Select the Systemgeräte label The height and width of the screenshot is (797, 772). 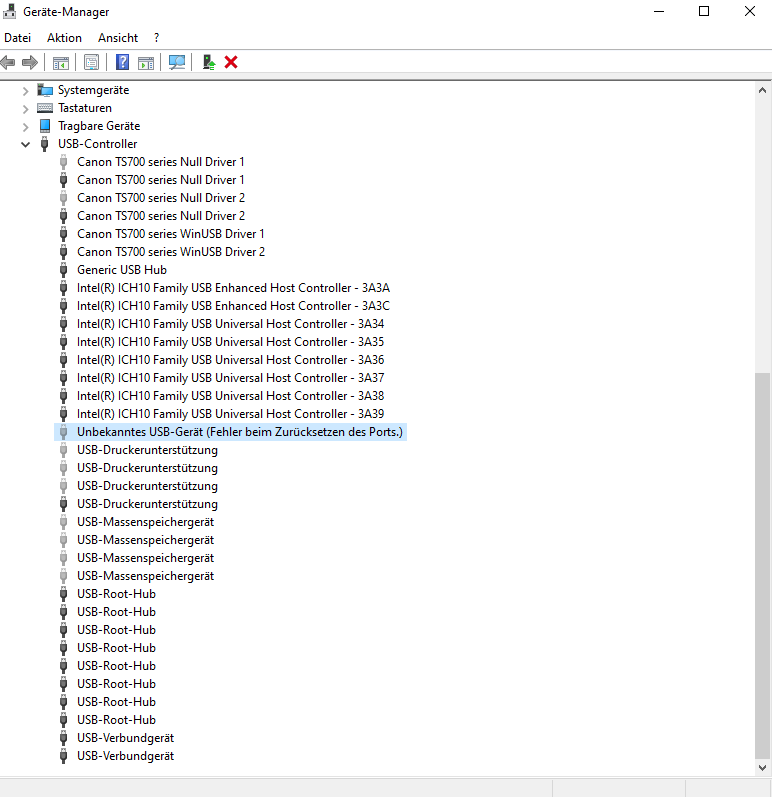[94, 90]
